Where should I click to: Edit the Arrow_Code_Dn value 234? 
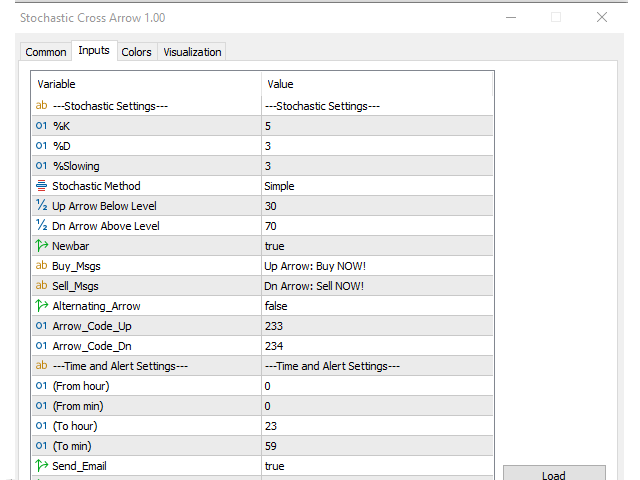(x=377, y=346)
